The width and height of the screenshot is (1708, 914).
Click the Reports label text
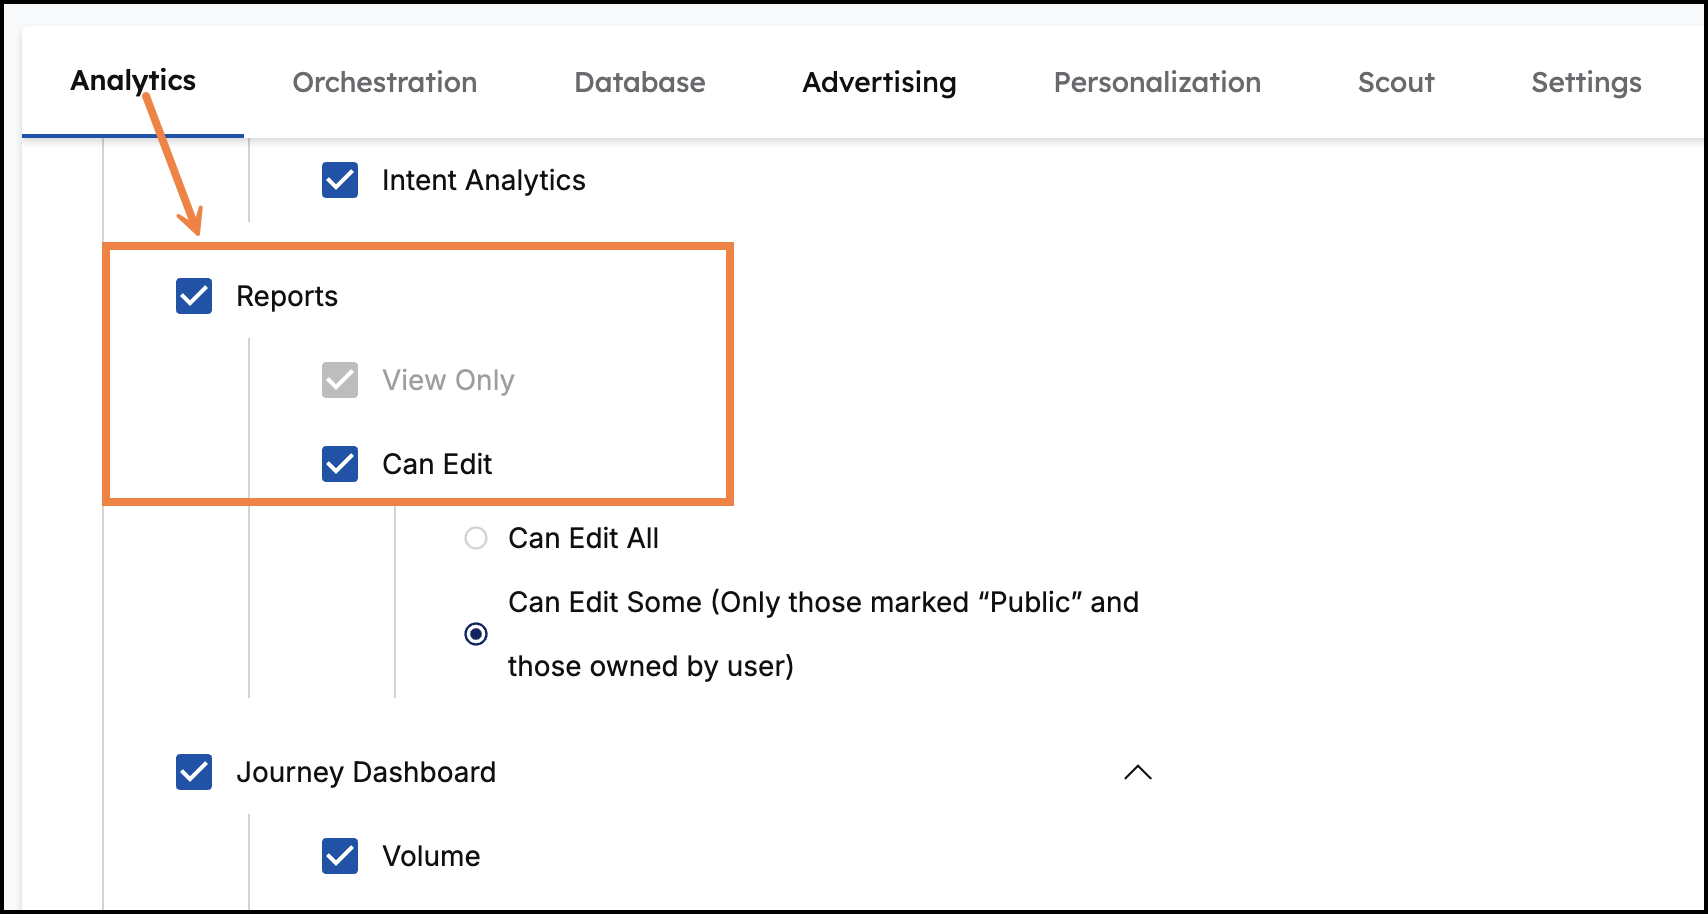pyautogui.click(x=287, y=297)
